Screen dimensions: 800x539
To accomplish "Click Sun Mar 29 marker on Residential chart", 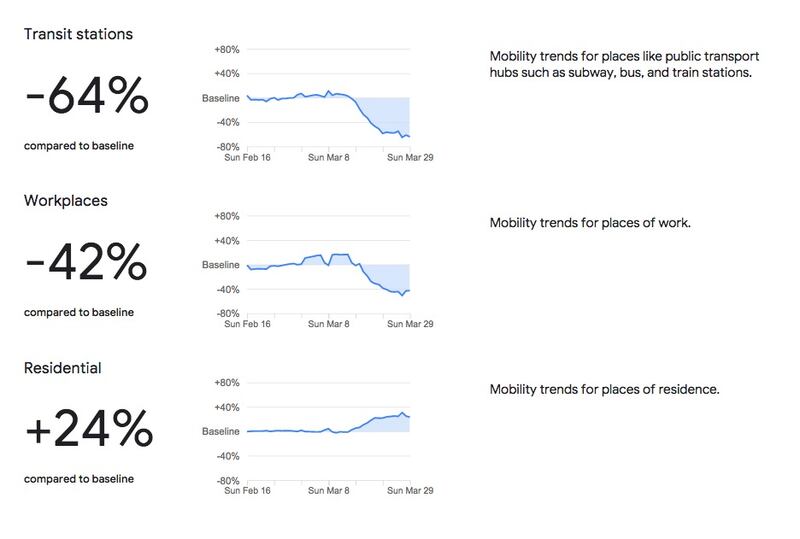I will [x=410, y=490].
